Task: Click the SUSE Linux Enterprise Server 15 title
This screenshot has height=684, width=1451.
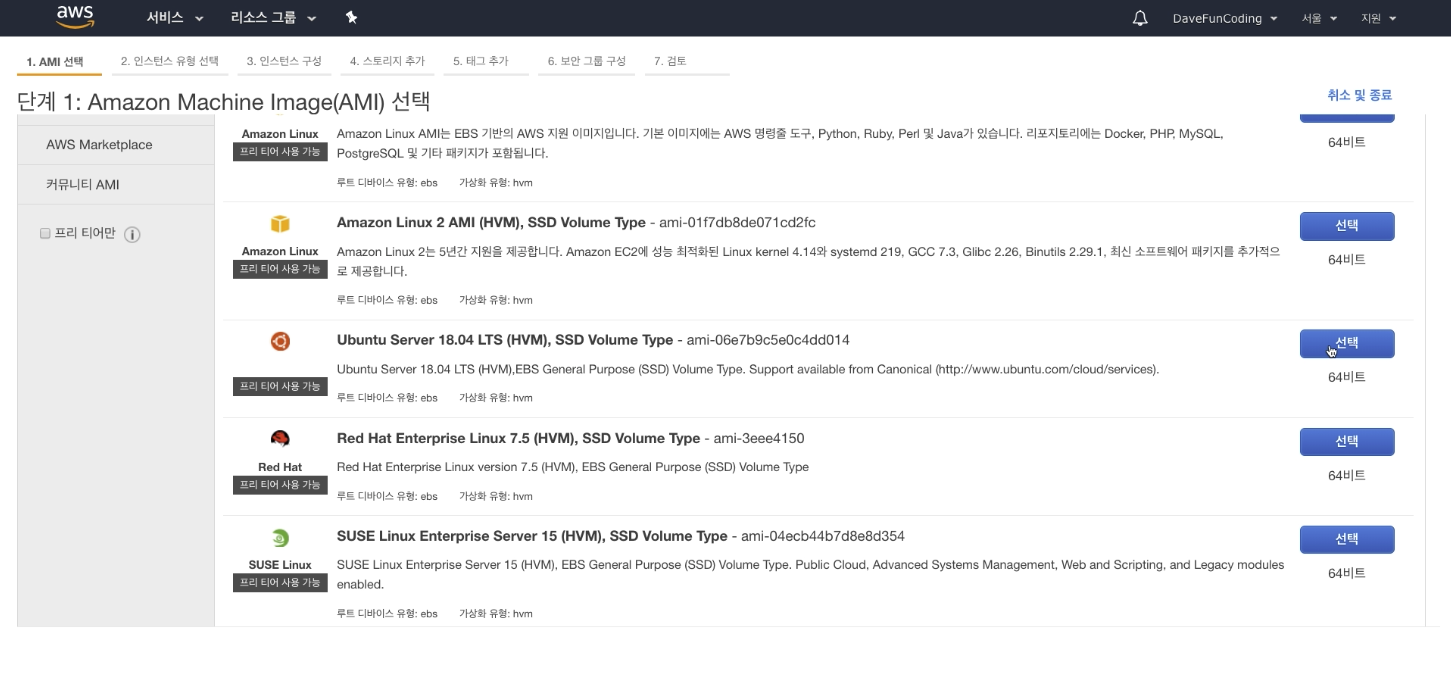Action: point(532,536)
